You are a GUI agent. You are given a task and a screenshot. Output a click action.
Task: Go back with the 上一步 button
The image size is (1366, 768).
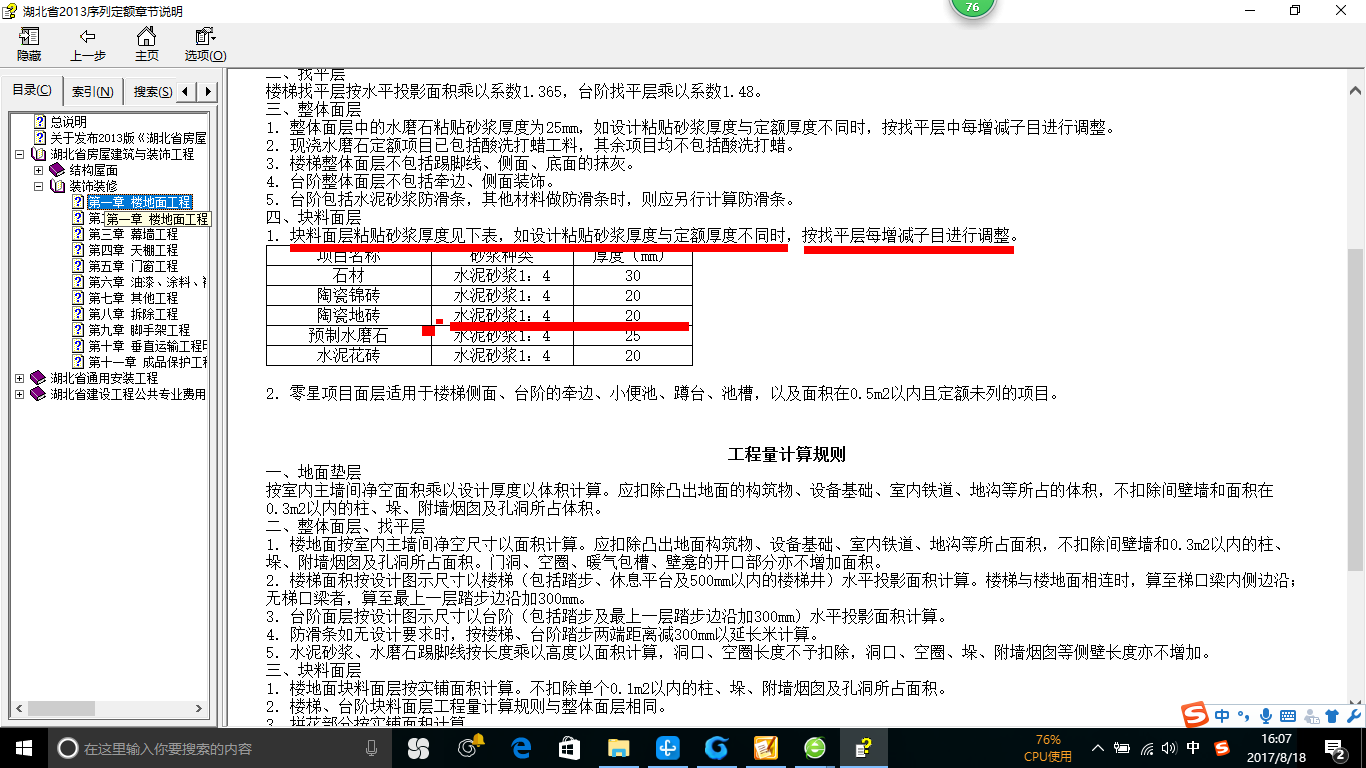click(88, 45)
